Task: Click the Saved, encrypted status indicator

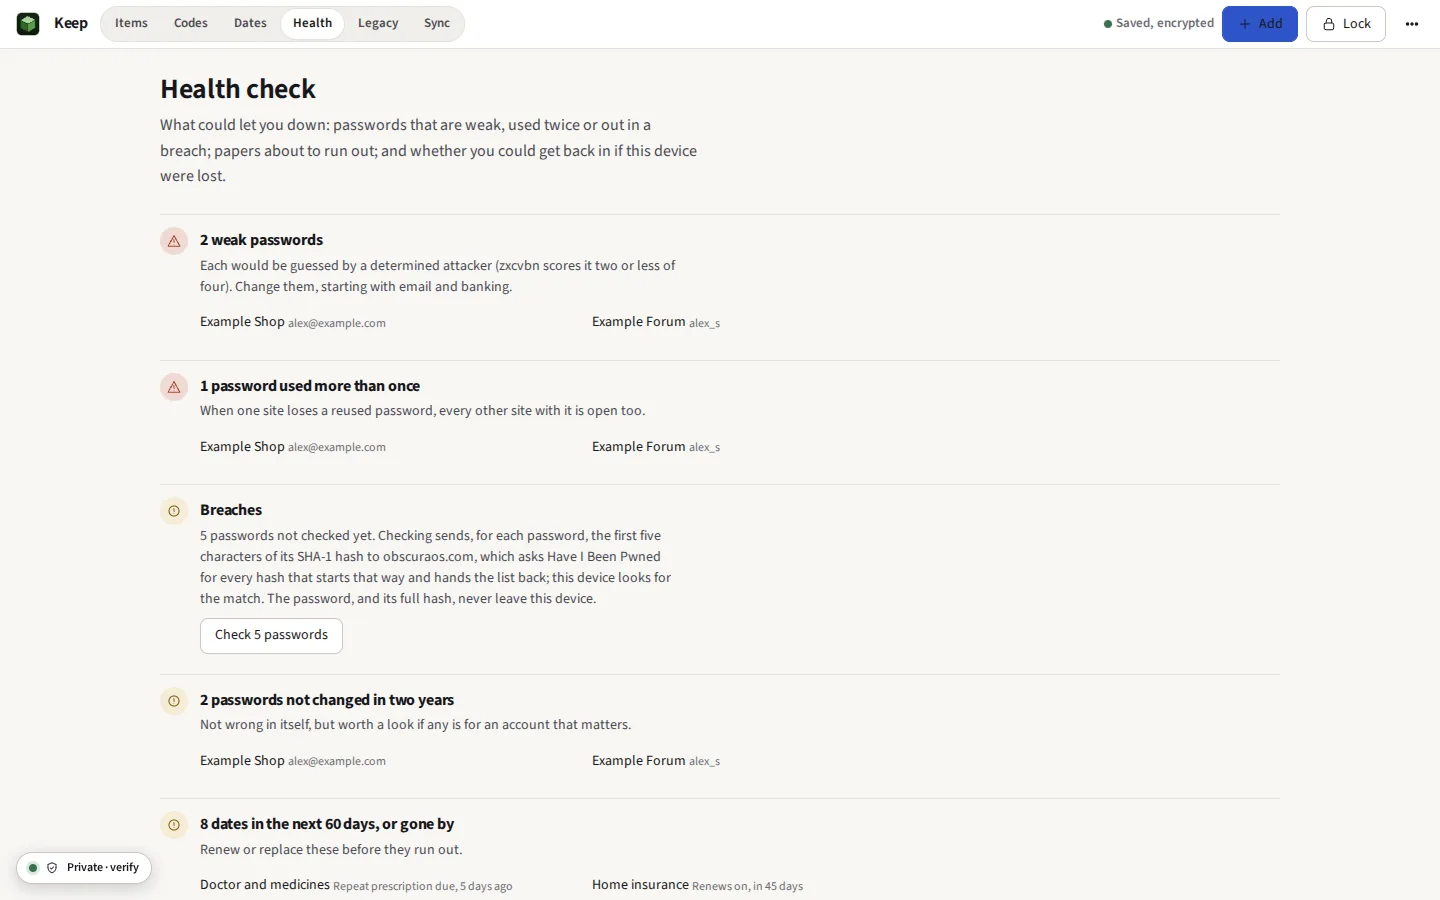Action: 1158,23
